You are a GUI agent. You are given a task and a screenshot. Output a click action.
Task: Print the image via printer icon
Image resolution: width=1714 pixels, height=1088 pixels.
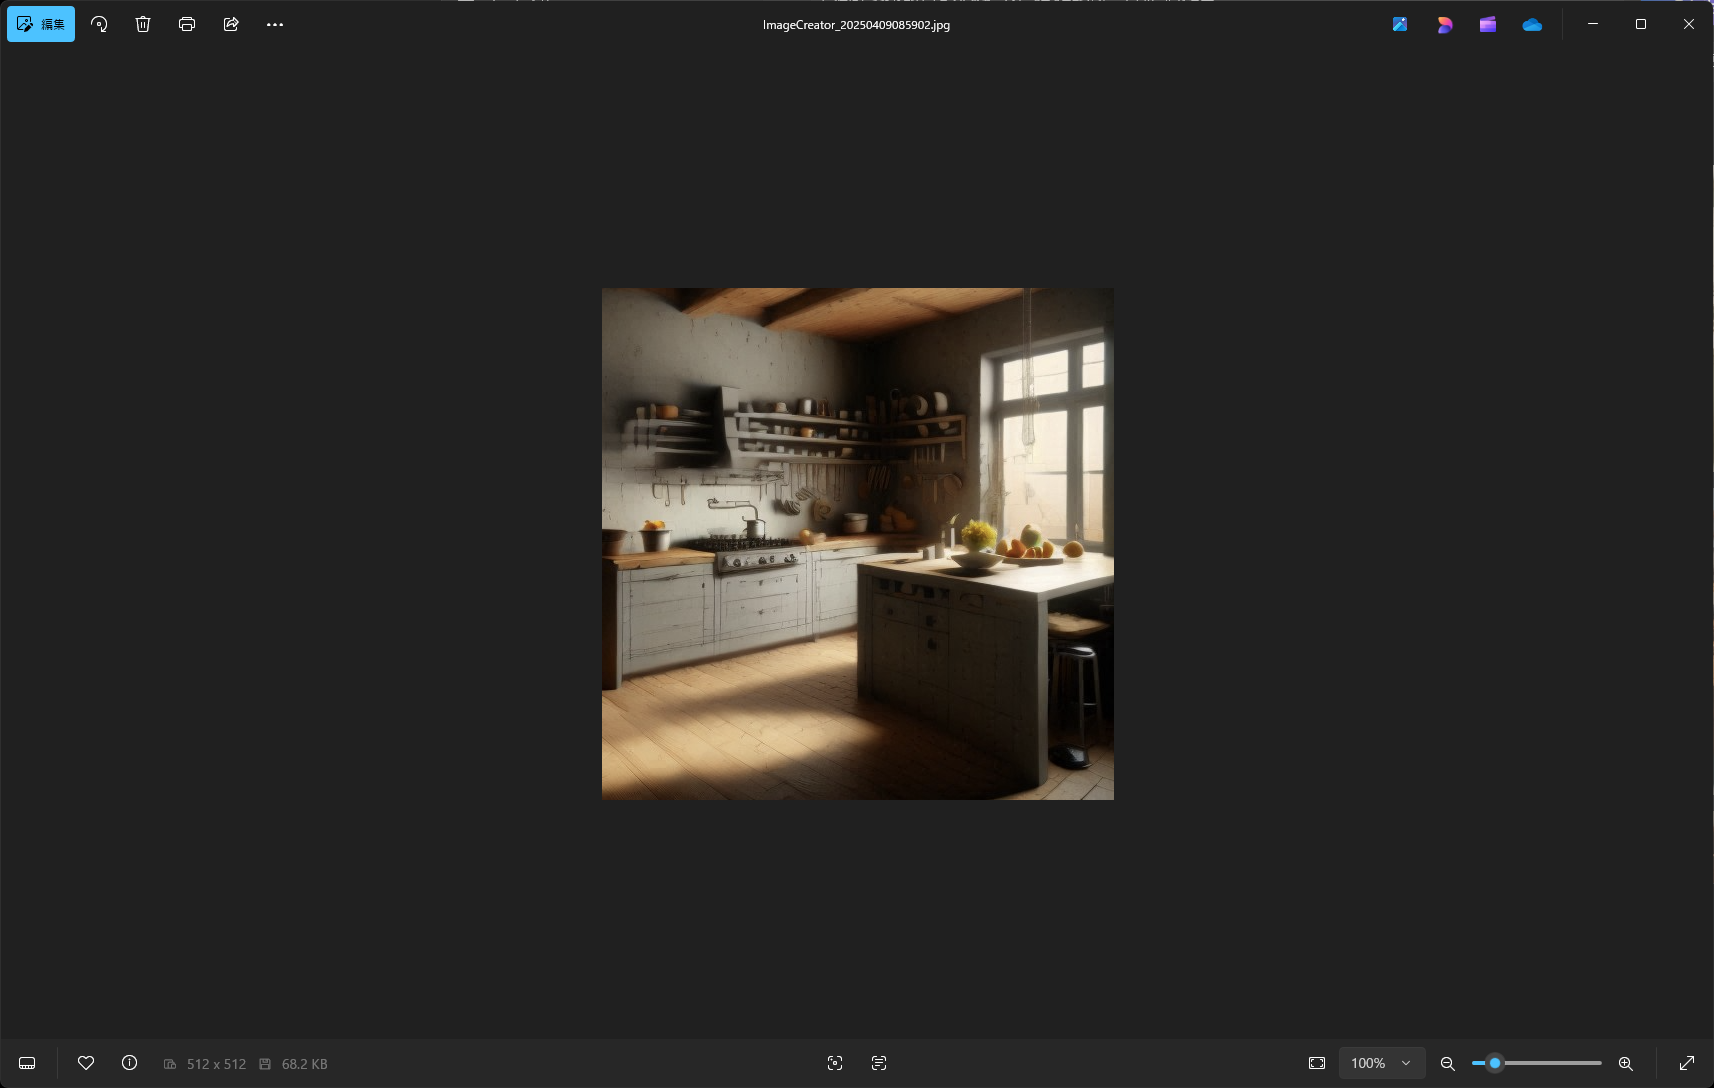[187, 24]
